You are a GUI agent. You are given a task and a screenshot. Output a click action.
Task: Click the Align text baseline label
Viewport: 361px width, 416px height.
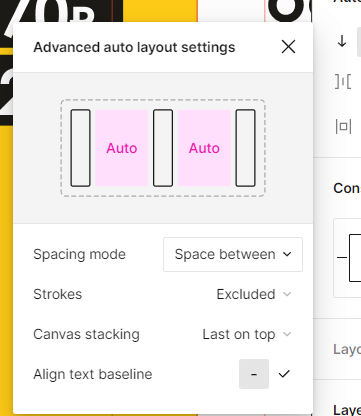coord(93,374)
